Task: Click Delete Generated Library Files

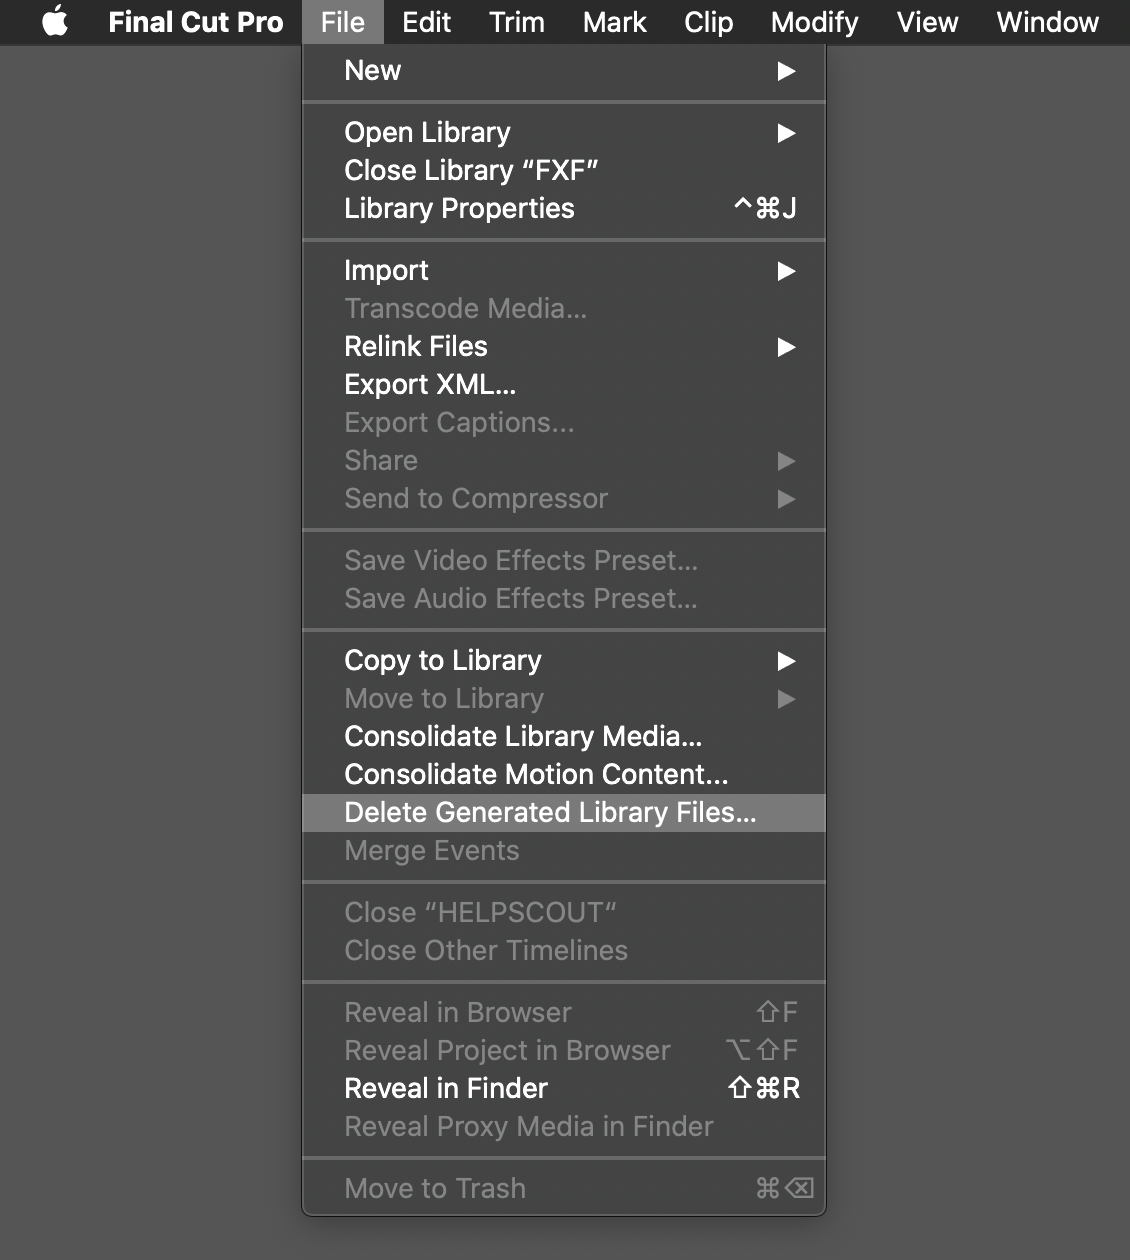Action: tap(551, 812)
